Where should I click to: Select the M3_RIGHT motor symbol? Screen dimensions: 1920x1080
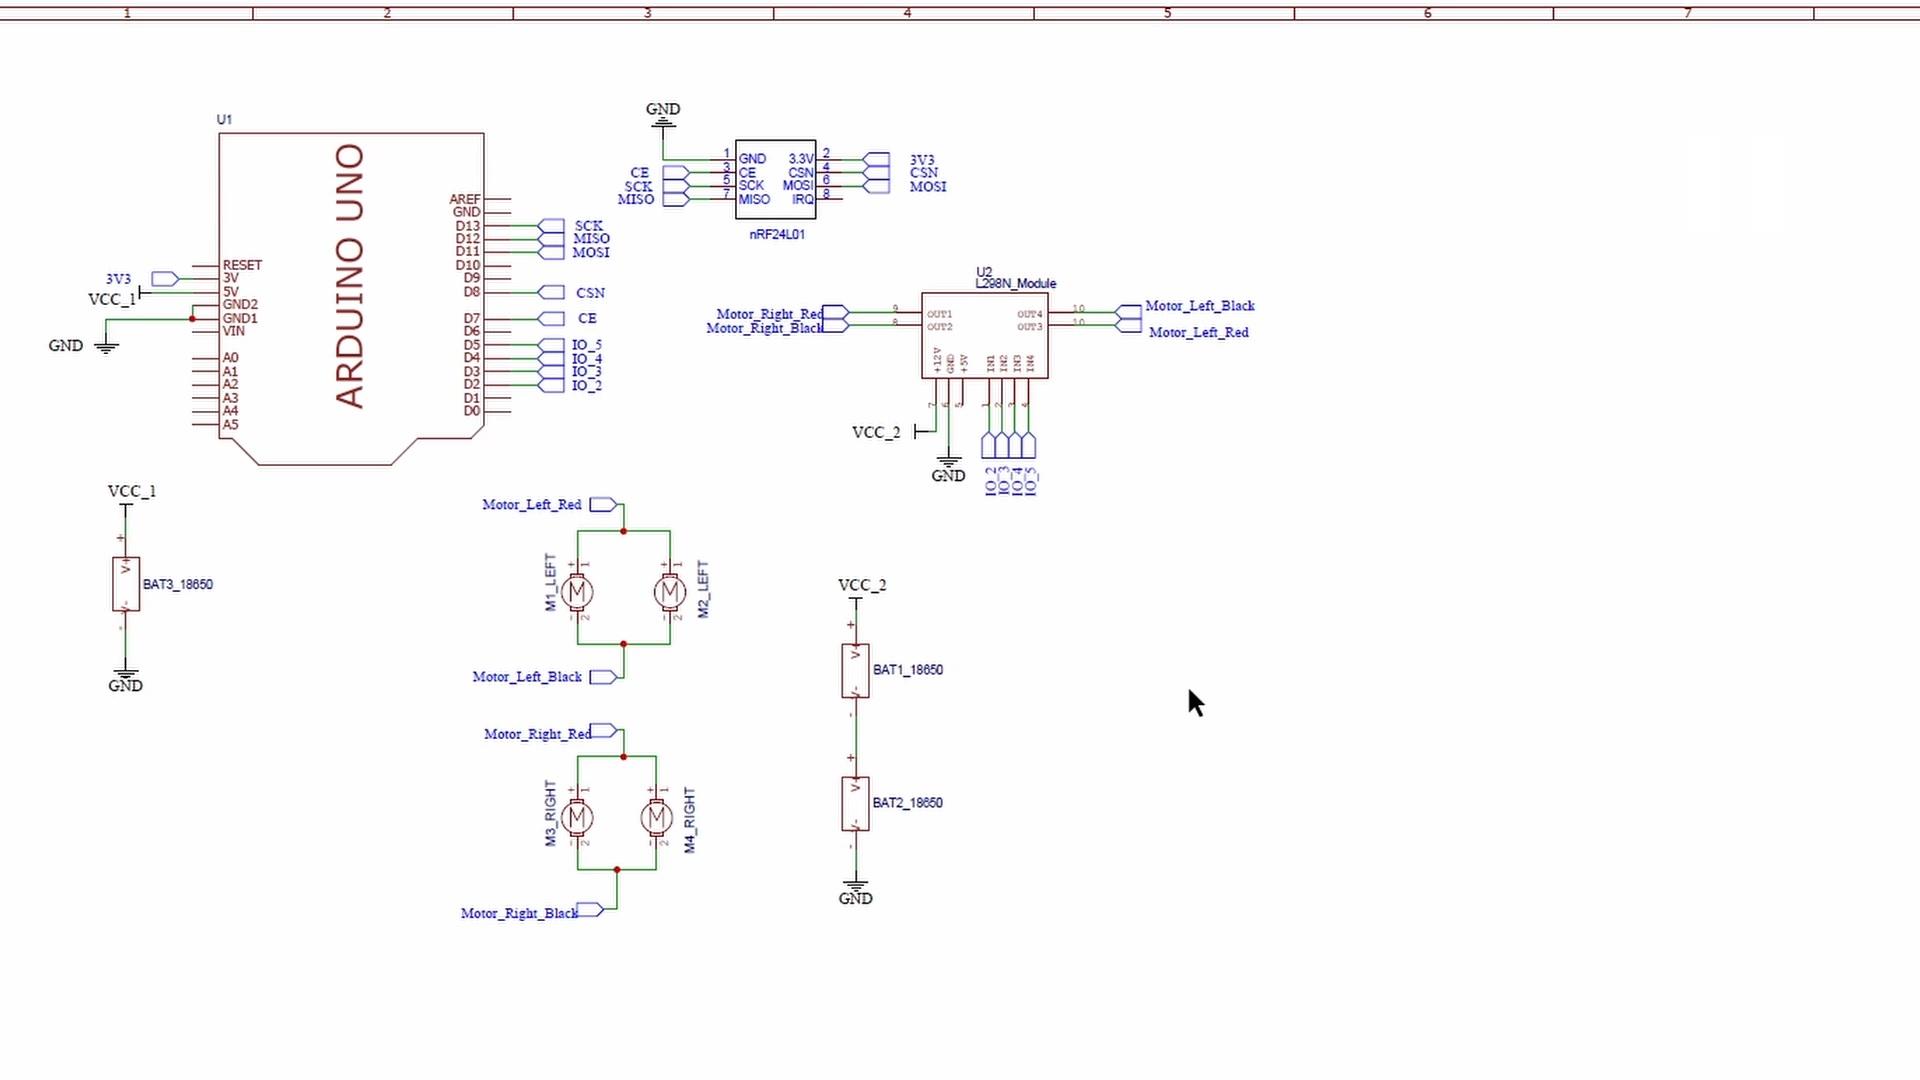coord(578,817)
